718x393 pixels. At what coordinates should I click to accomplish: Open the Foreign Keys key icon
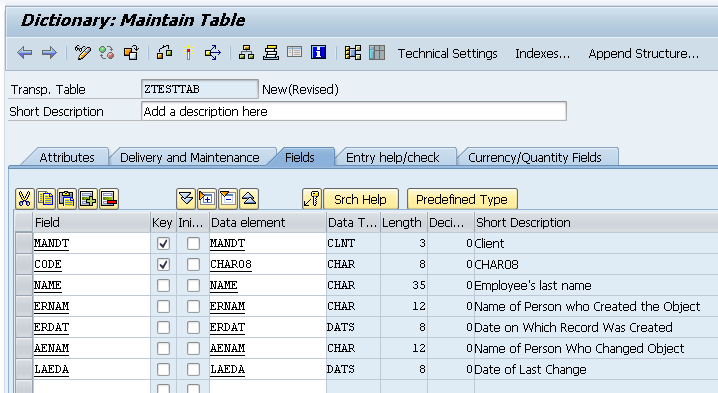click(312, 199)
